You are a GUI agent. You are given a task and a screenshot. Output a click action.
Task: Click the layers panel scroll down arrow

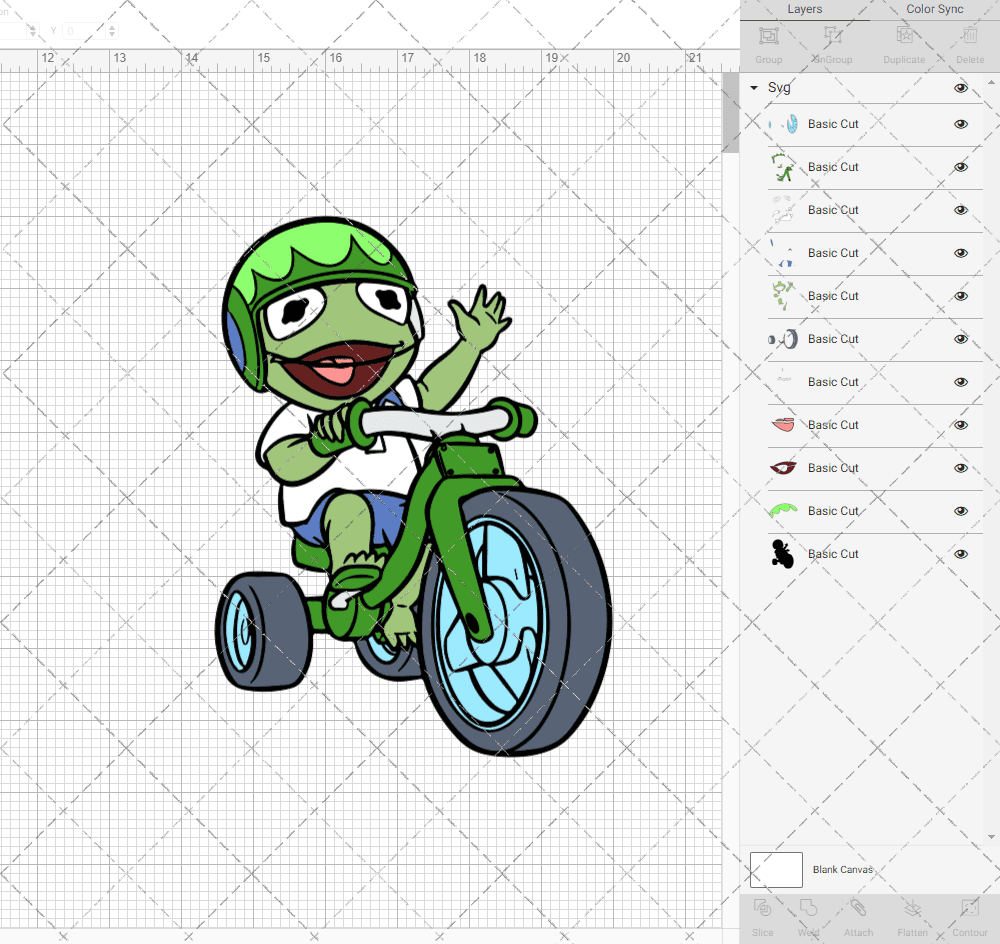tap(990, 837)
